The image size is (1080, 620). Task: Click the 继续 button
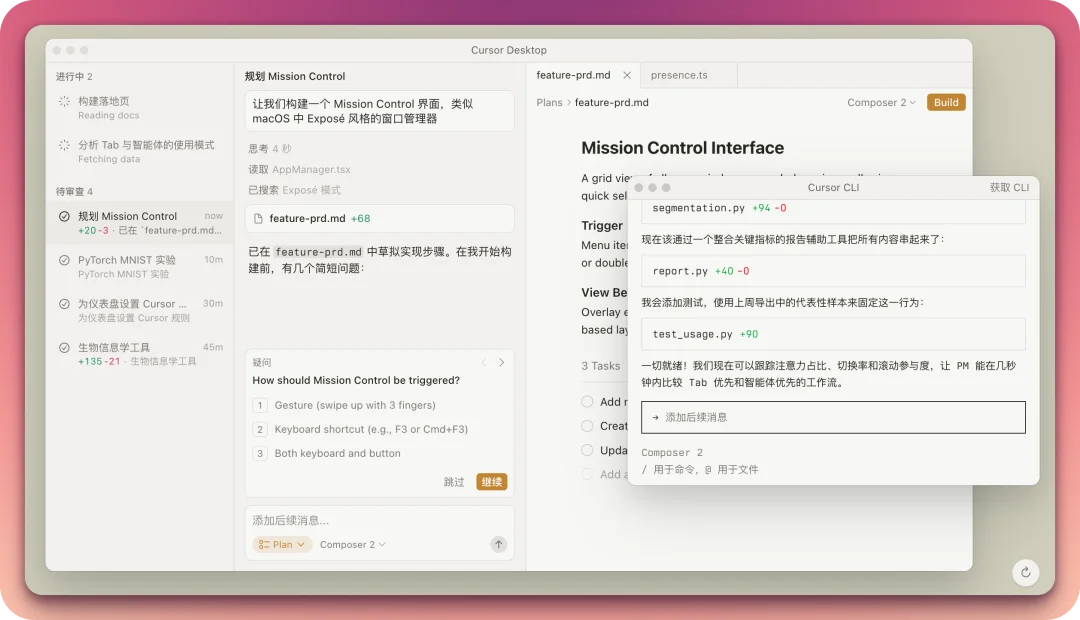492,482
